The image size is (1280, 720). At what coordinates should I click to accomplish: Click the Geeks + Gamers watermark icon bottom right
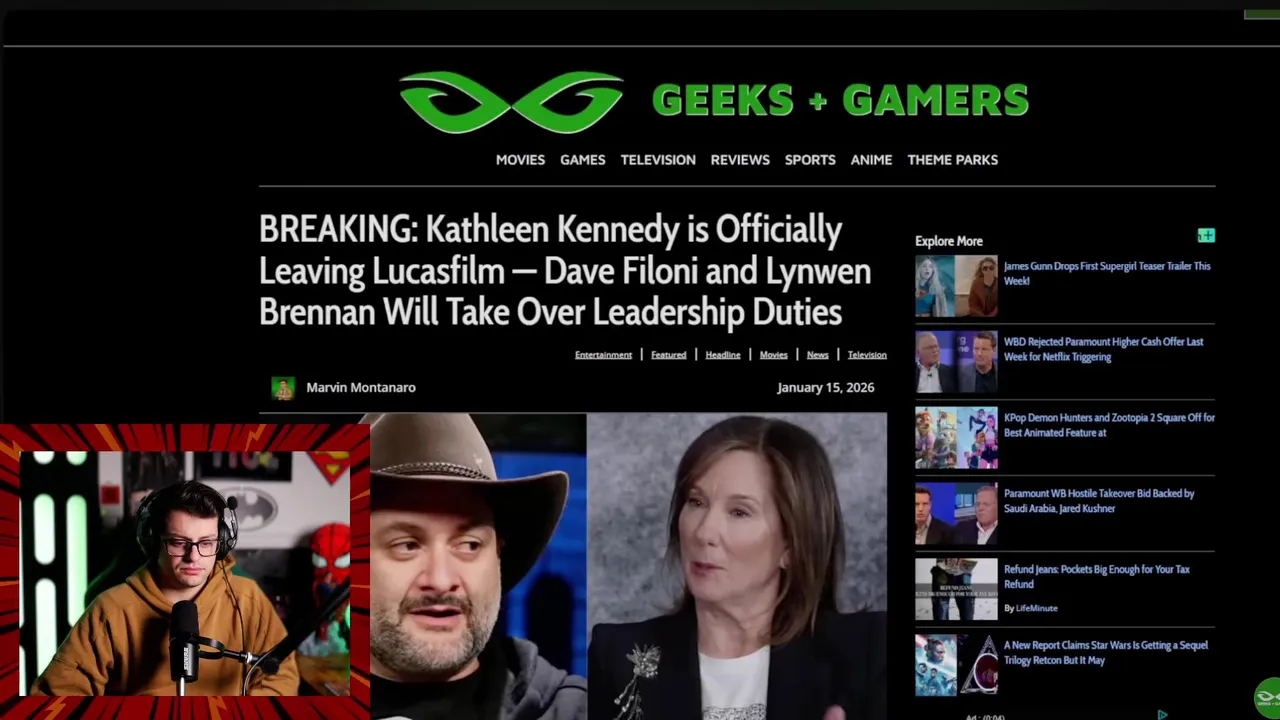pyautogui.click(x=1267, y=697)
